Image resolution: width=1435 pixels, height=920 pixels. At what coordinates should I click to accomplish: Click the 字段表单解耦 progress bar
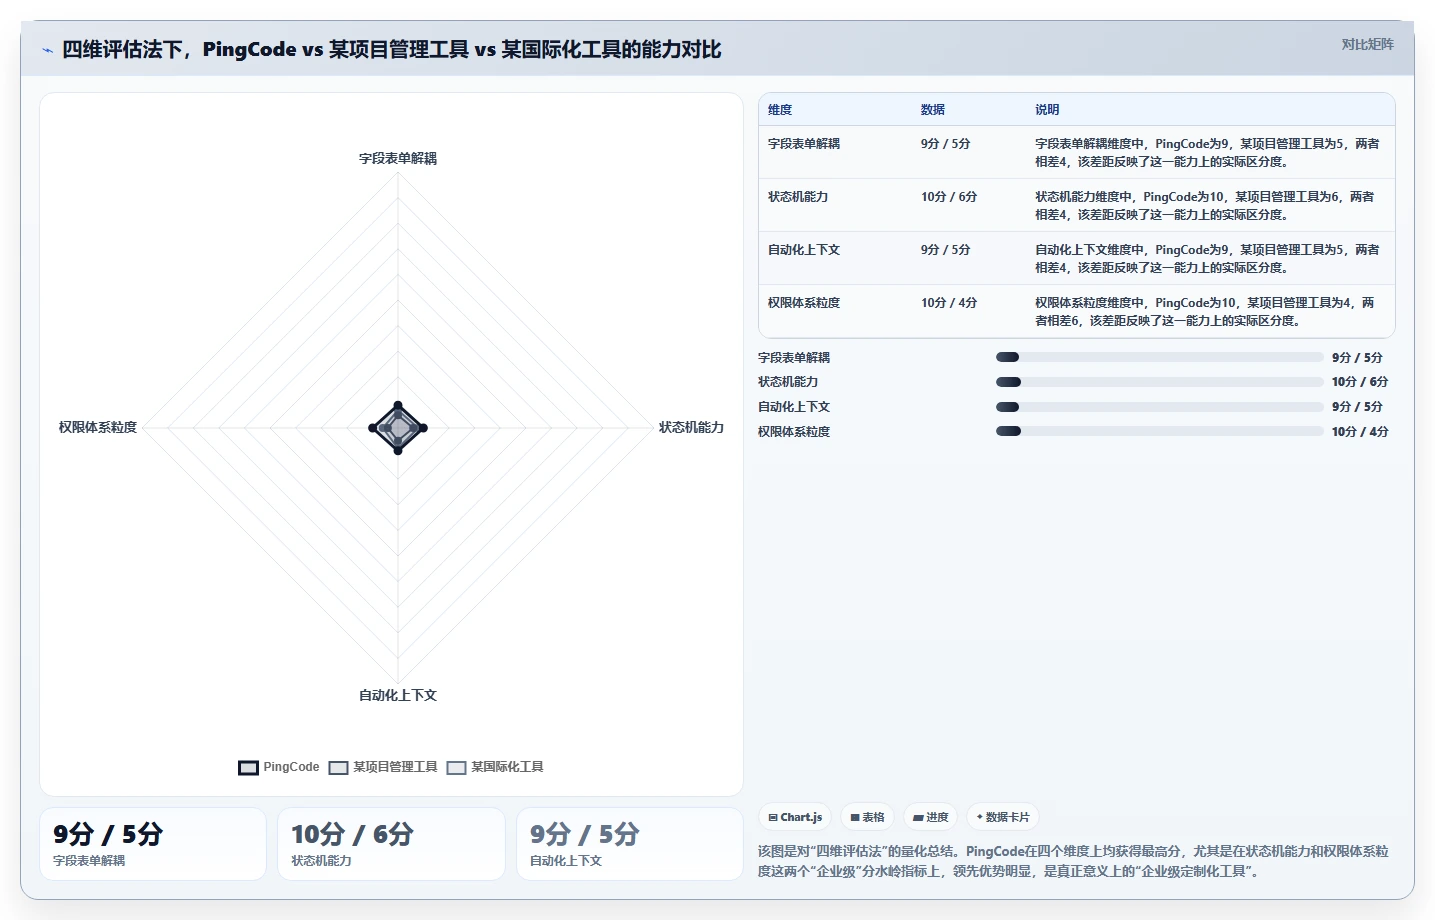click(x=1160, y=357)
